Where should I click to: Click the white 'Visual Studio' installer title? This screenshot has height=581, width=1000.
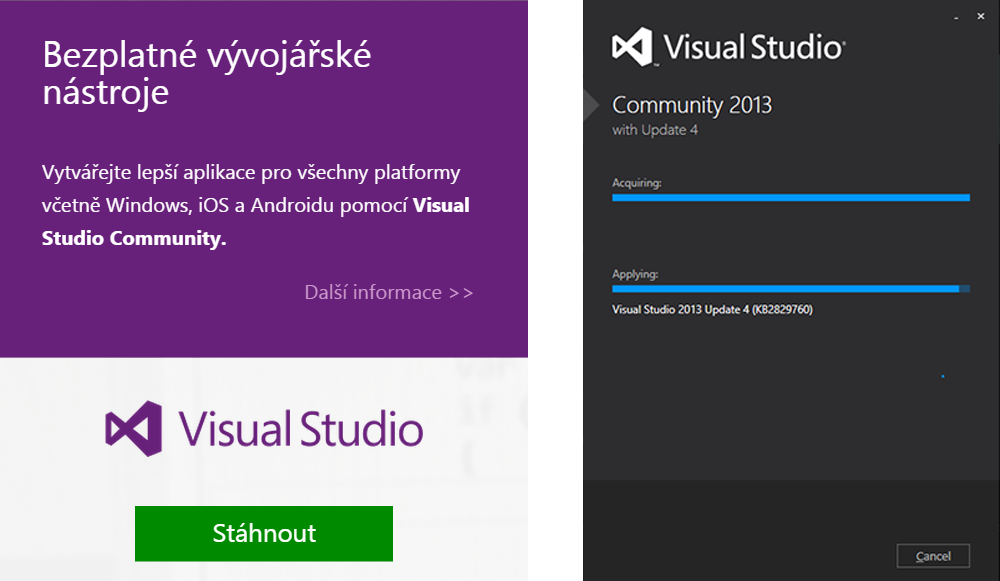754,47
